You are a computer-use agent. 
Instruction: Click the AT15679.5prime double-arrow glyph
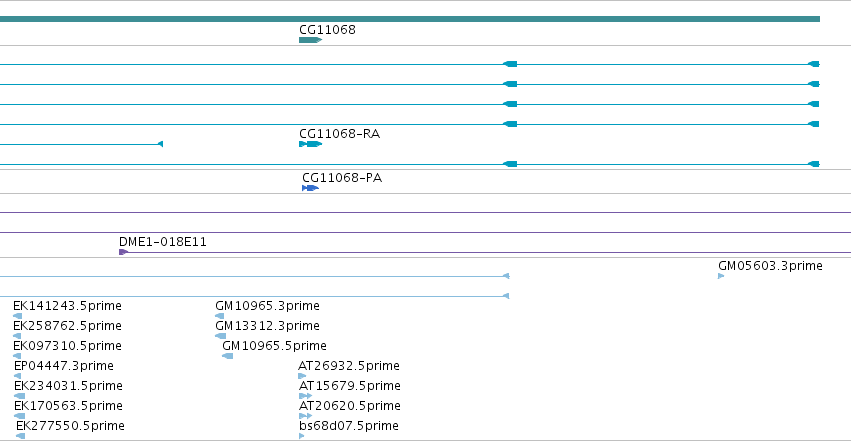pyautogui.click(x=306, y=396)
